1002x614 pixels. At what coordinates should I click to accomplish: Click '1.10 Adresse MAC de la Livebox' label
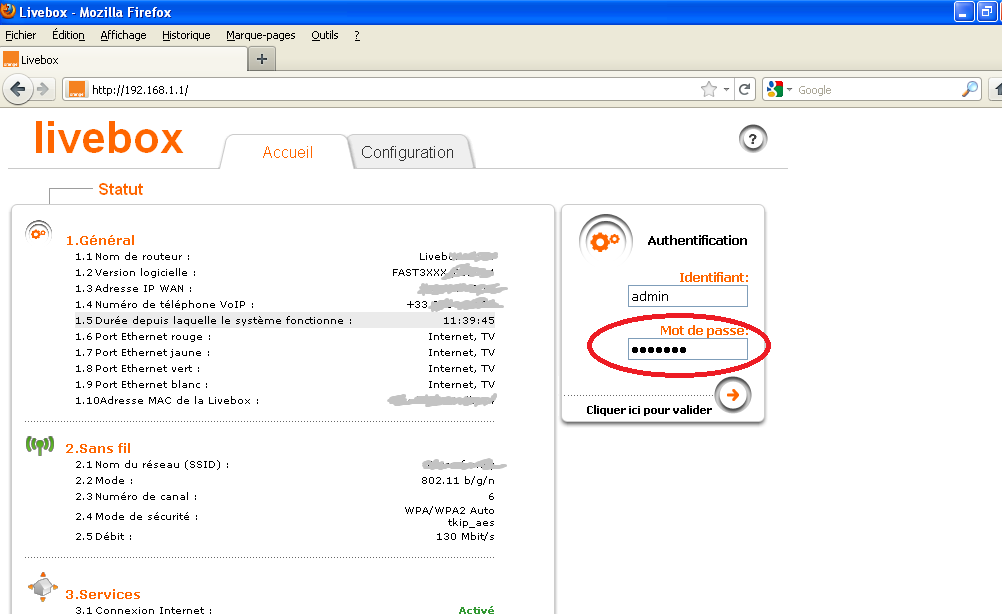(167, 401)
